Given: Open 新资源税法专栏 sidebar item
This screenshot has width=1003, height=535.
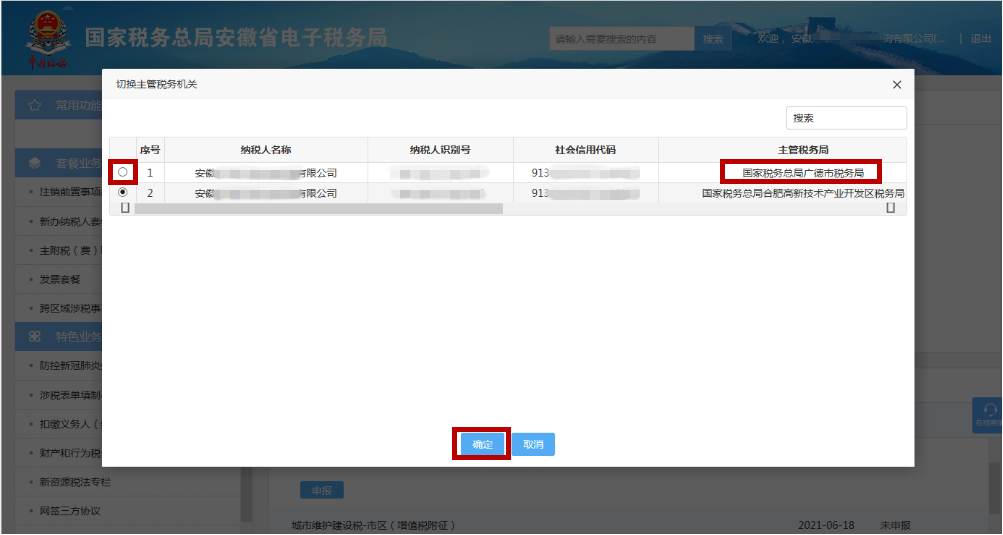Looking at the screenshot, I should [75, 482].
